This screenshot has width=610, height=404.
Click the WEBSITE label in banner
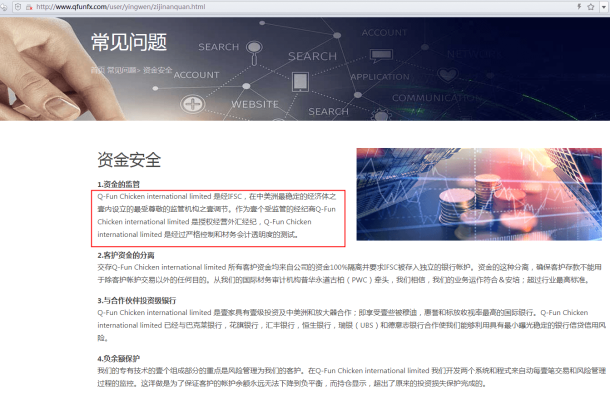point(255,104)
